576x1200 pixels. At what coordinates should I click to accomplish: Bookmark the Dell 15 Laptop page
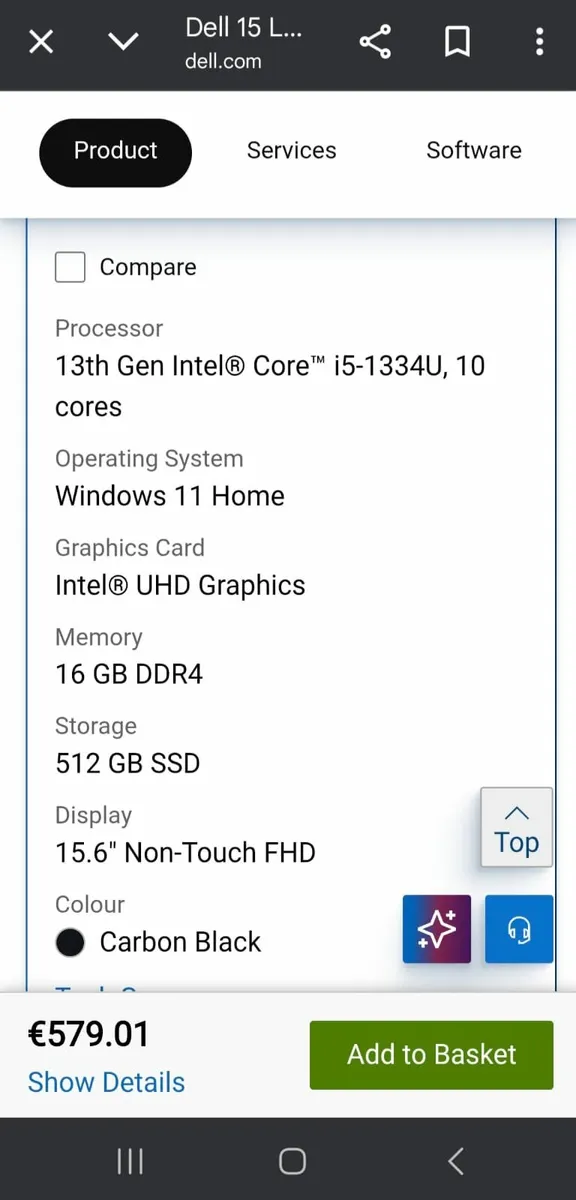pyautogui.click(x=456, y=42)
